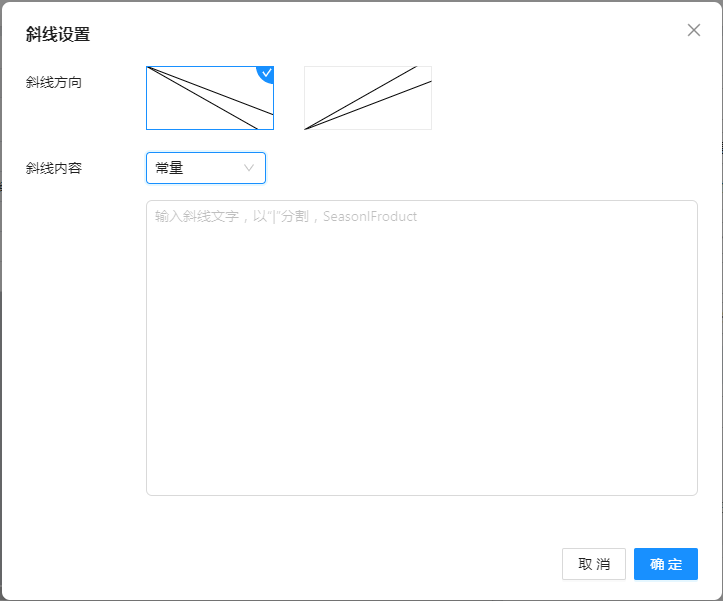Close the 斜线设置 dialog with the X icon

tap(694, 30)
